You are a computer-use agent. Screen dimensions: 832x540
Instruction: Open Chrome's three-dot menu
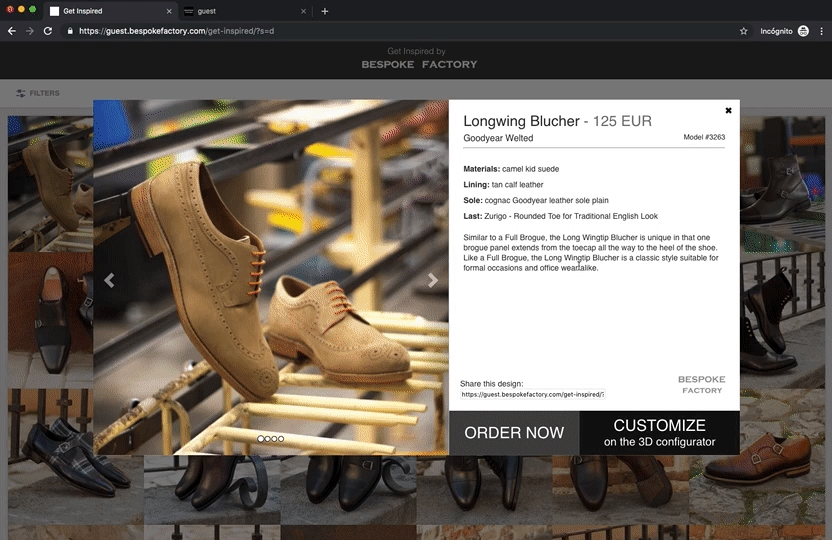(x=821, y=31)
